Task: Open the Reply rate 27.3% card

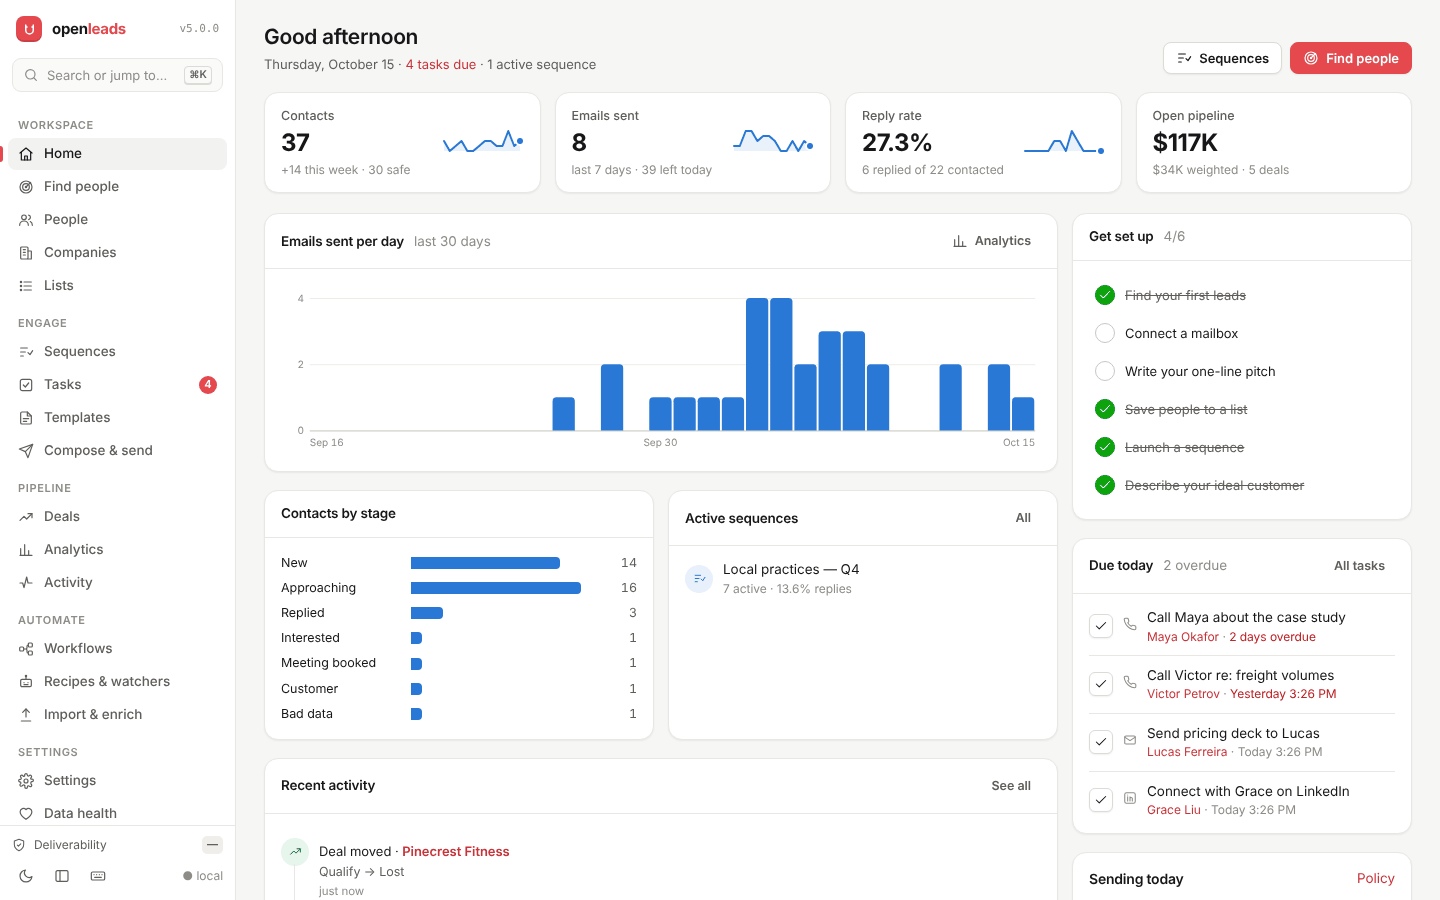Action: (983, 143)
